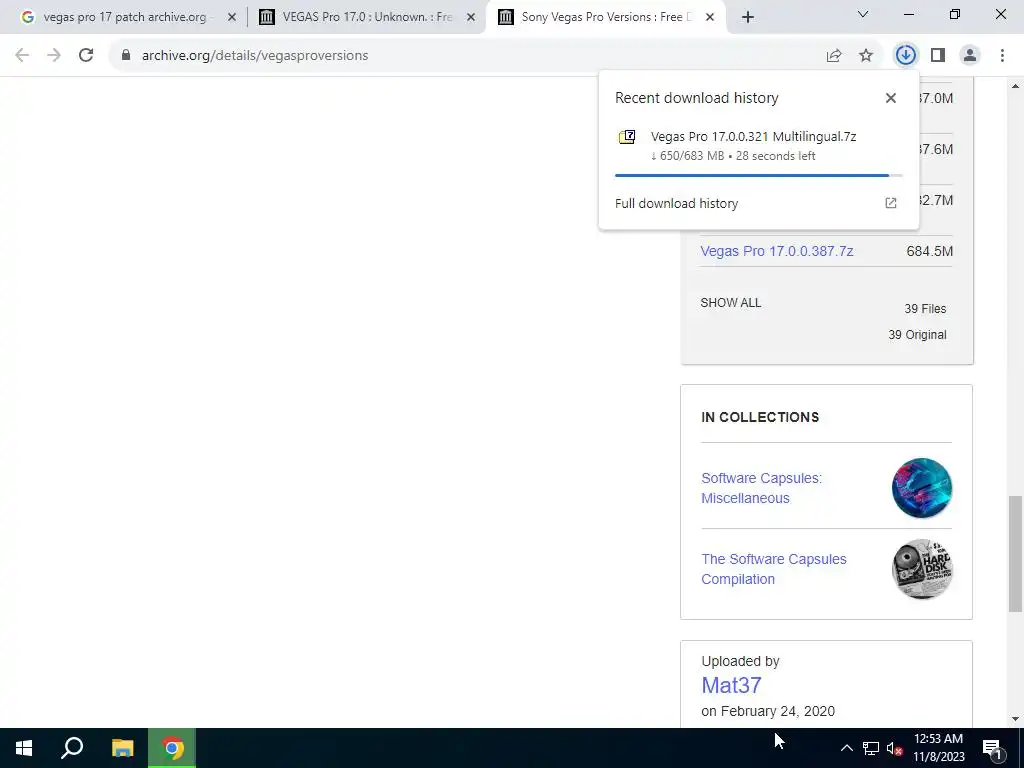
Task: Open the Chrome profile avatar icon
Action: 970,56
